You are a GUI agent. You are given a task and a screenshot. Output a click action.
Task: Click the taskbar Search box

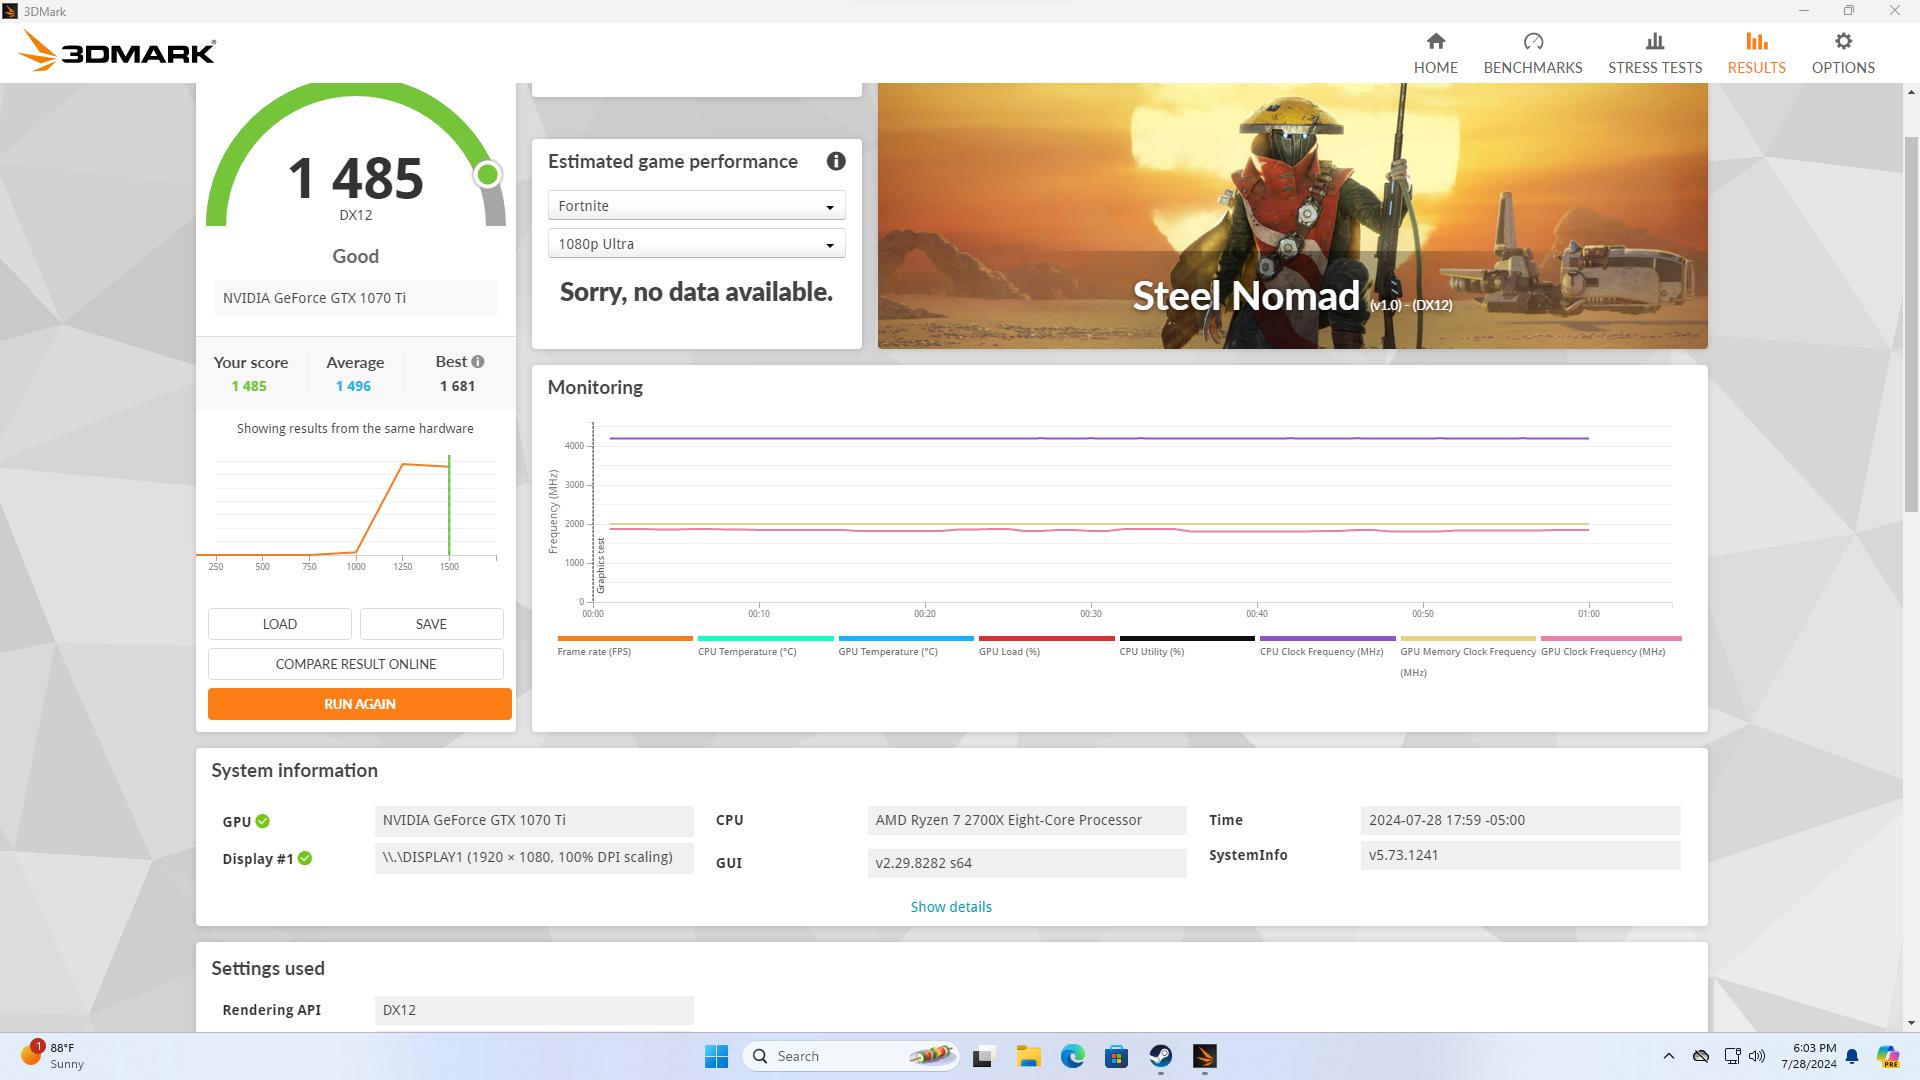850,1056
